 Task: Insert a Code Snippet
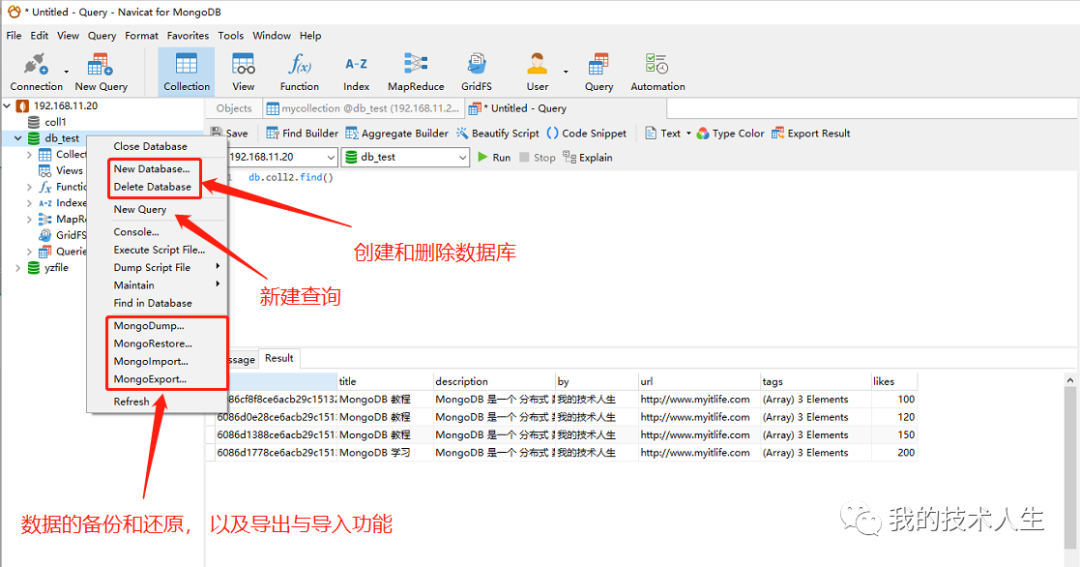pos(587,133)
